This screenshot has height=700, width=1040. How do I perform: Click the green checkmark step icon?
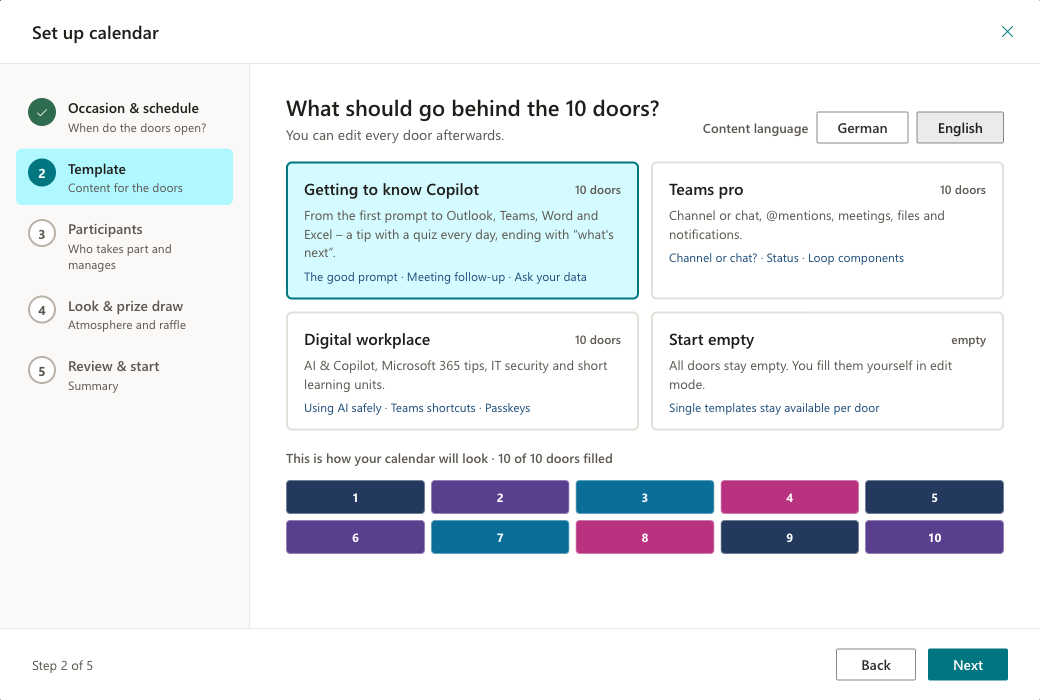tap(42, 112)
